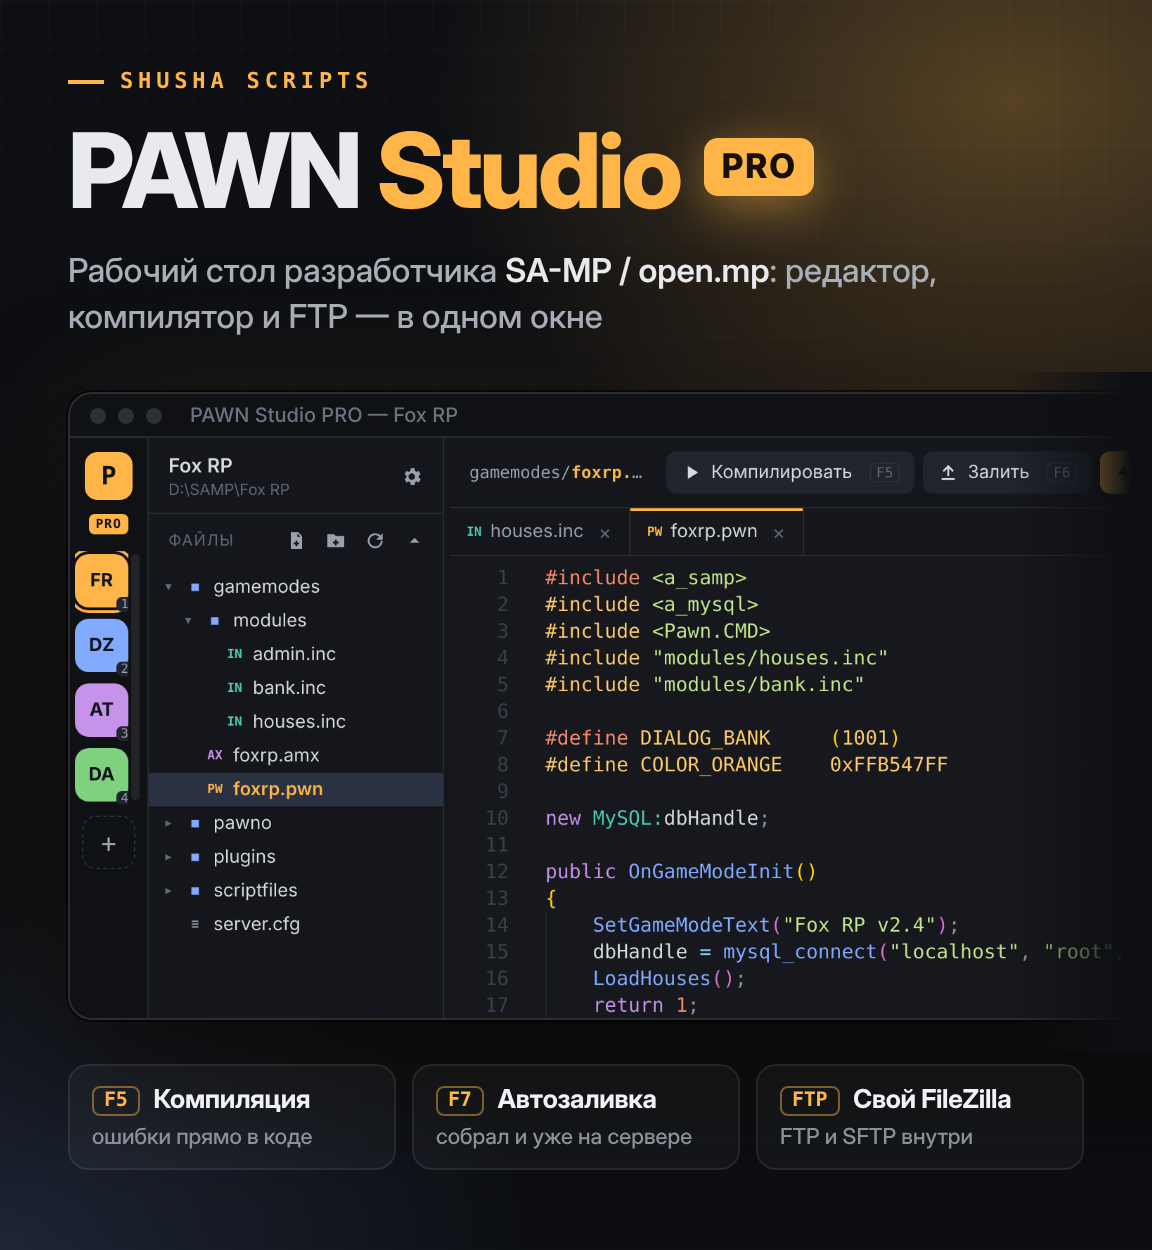The height and width of the screenshot is (1250, 1152).
Task: Create a new folder in the Файлы panel
Action: tap(336, 541)
